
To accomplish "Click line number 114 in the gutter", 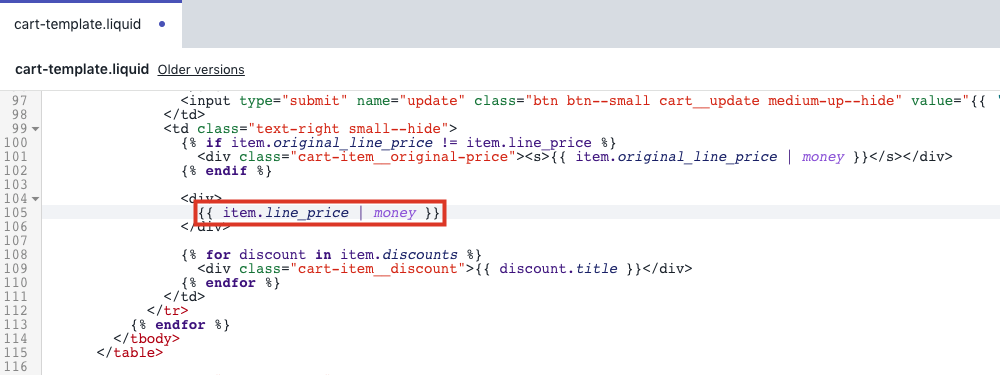I will coord(16,339).
